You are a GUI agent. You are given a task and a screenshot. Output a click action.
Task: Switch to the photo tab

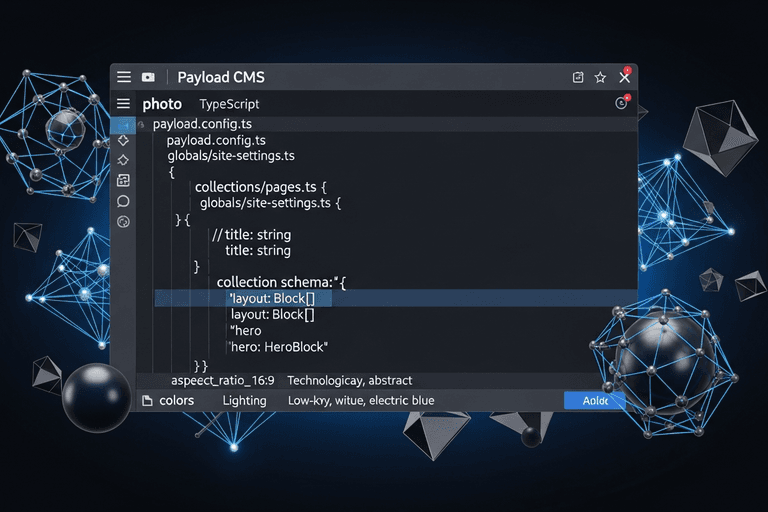pyautogui.click(x=162, y=104)
